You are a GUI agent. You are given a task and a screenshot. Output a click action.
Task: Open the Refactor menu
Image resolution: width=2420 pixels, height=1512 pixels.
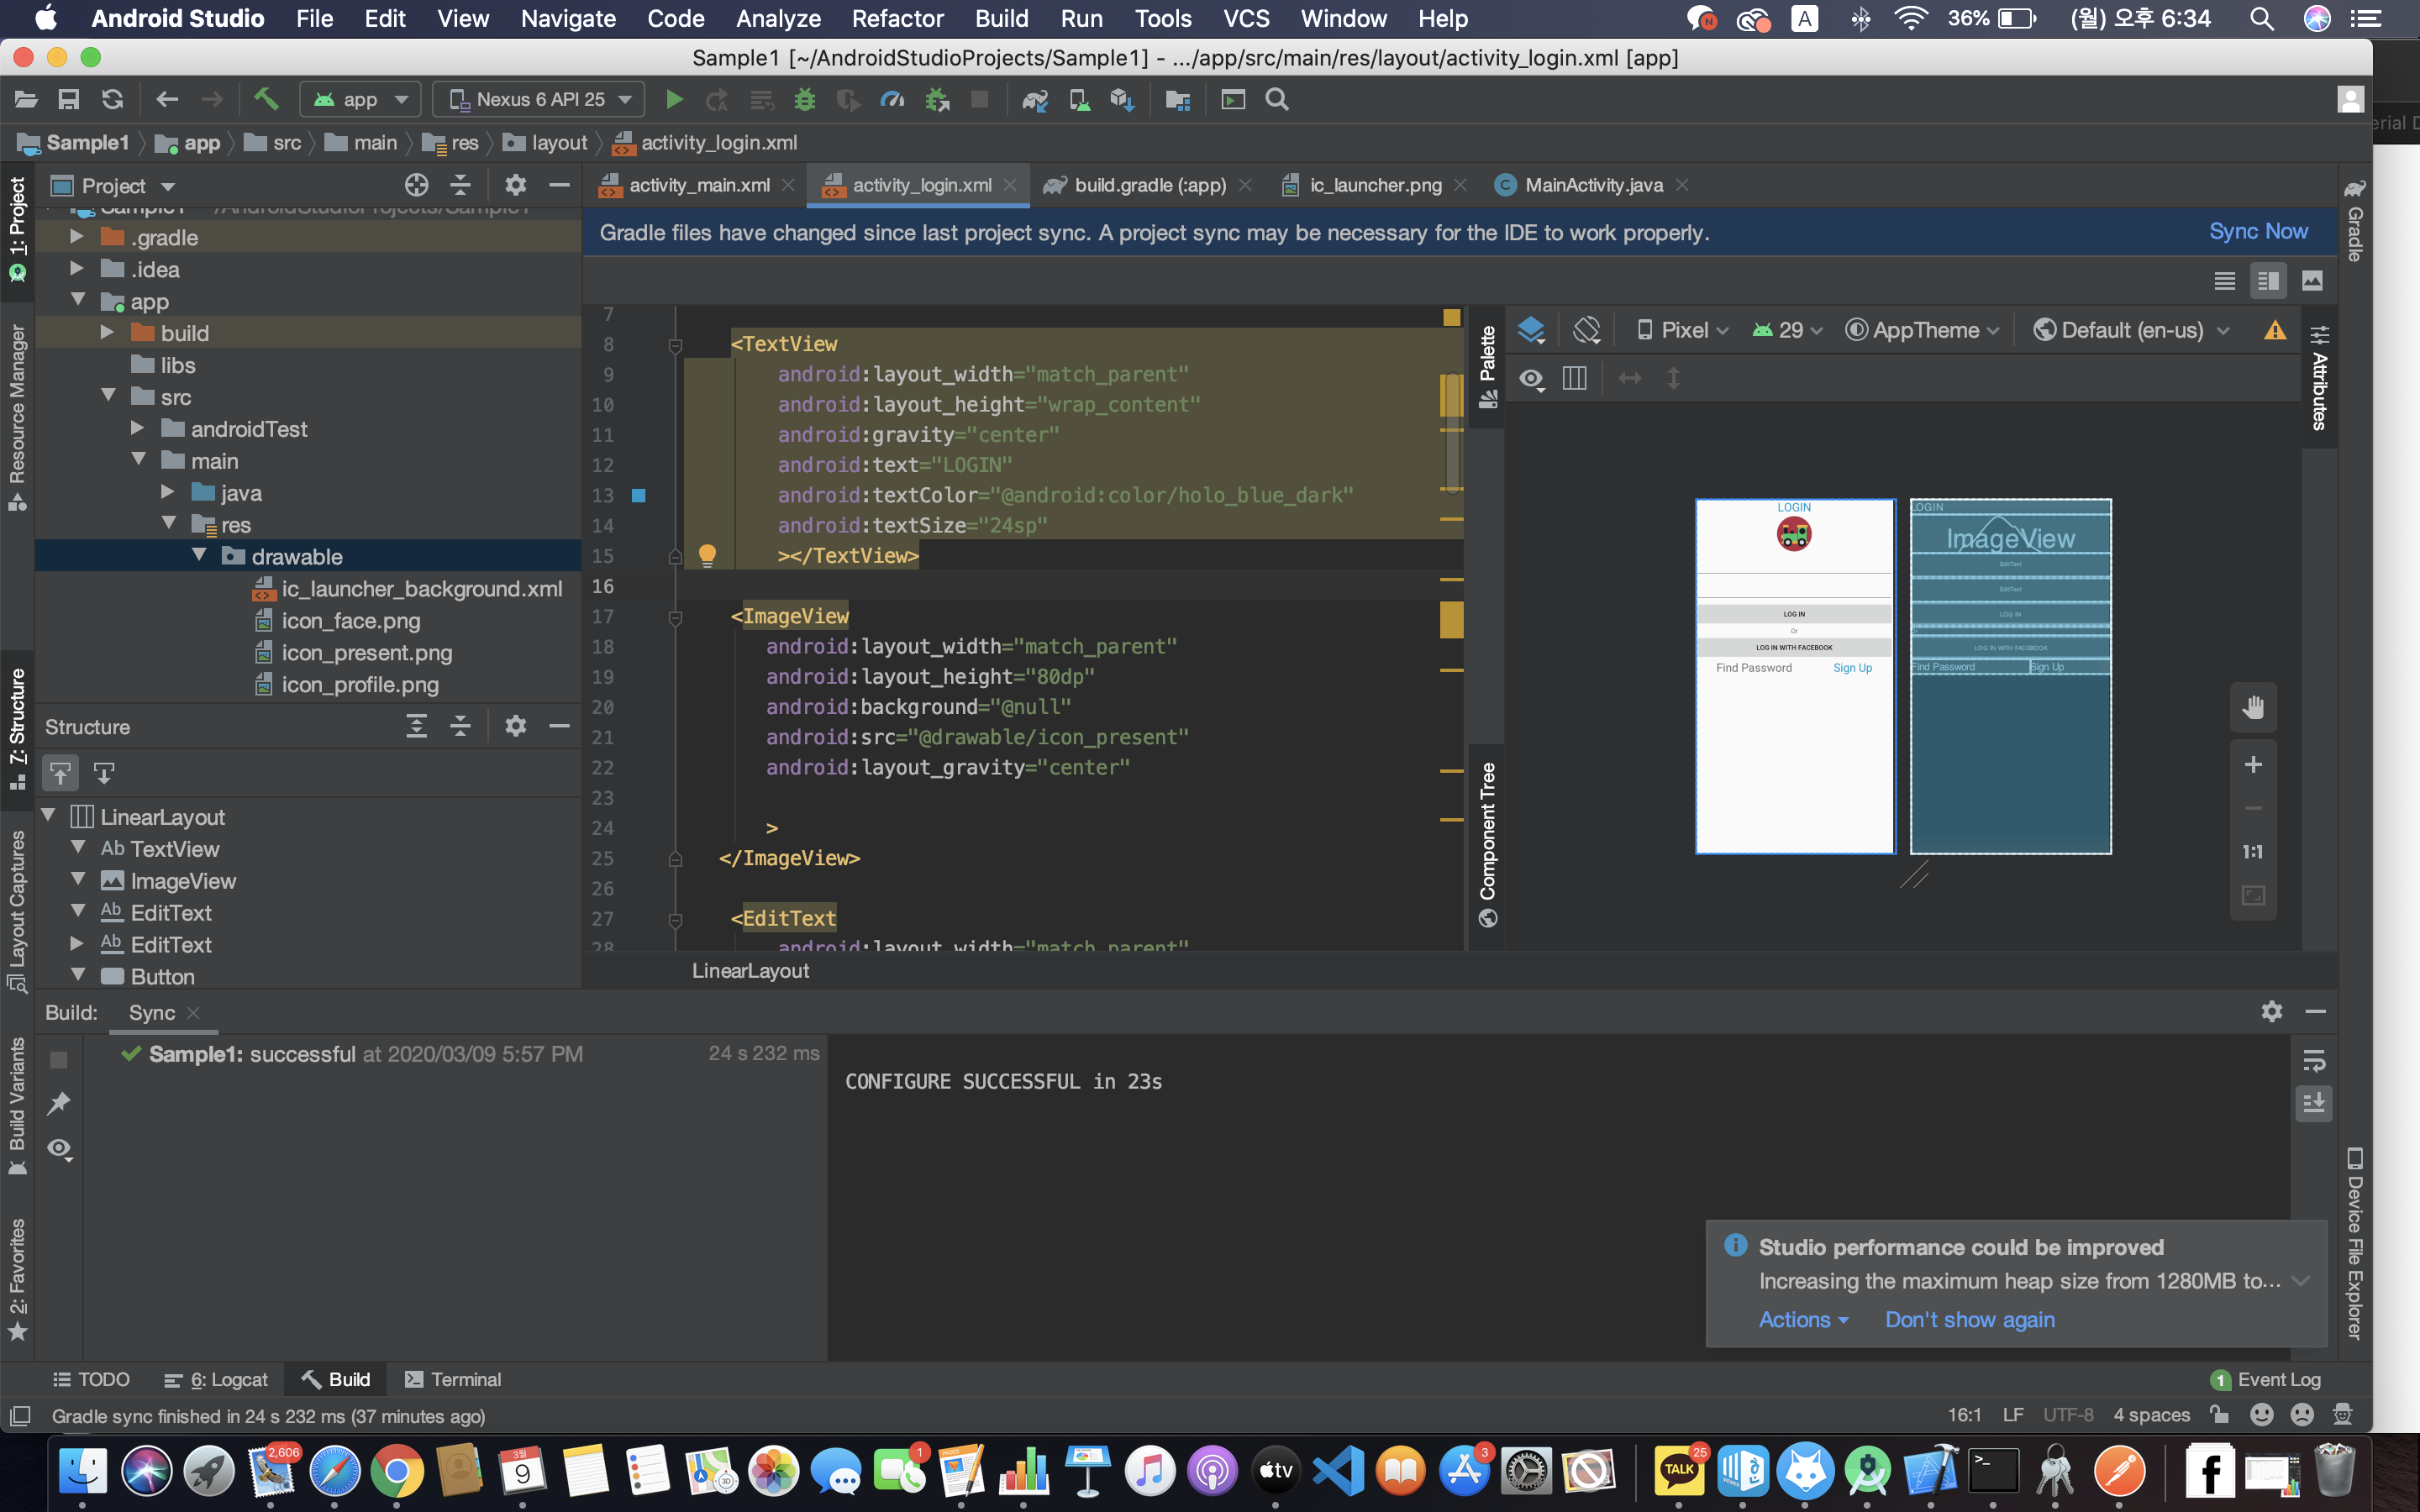[897, 19]
